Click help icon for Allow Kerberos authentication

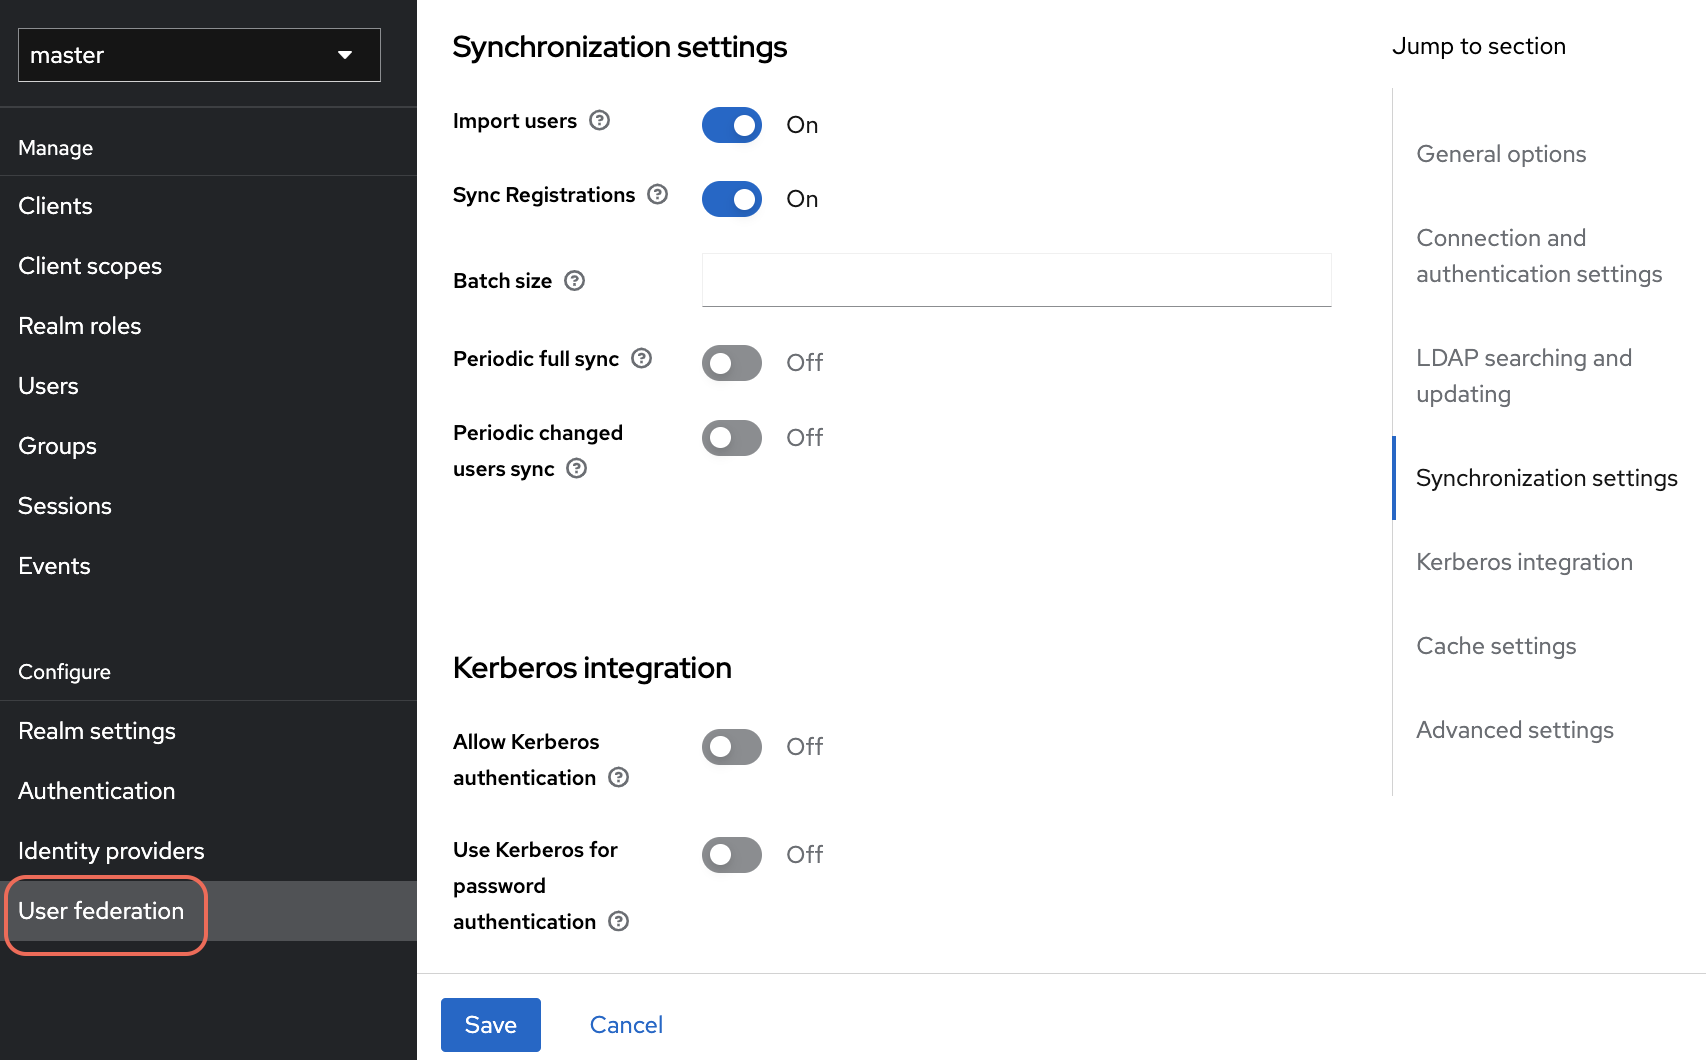pyautogui.click(x=618, y=778)
